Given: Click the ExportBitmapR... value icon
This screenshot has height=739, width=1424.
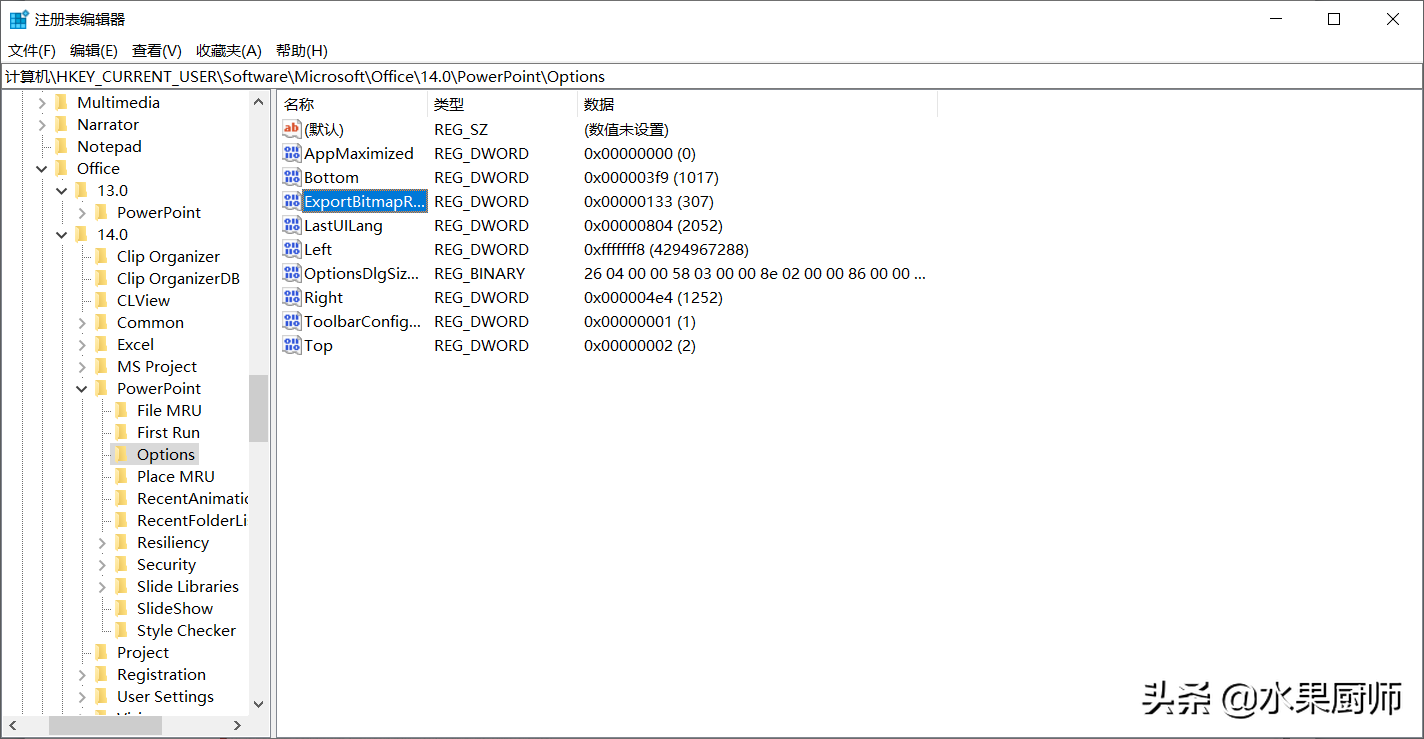Looking at the screenshot, I should [292, 201].
